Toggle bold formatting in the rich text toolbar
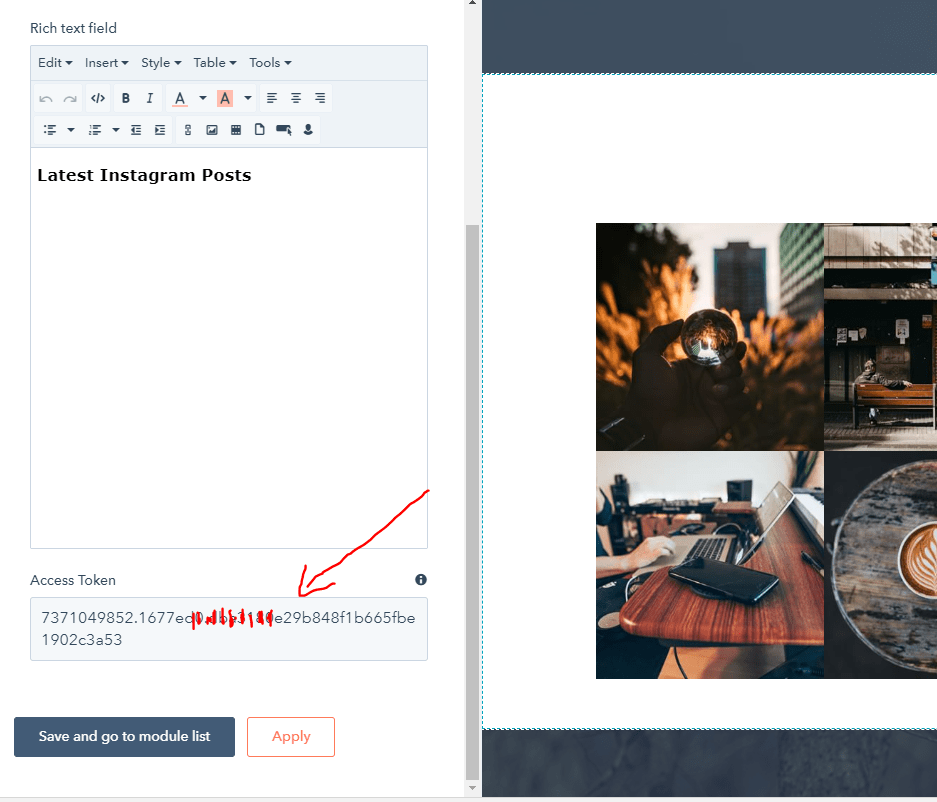The width and height of the screenshot is (937, 802). click(x=125, y=98)
